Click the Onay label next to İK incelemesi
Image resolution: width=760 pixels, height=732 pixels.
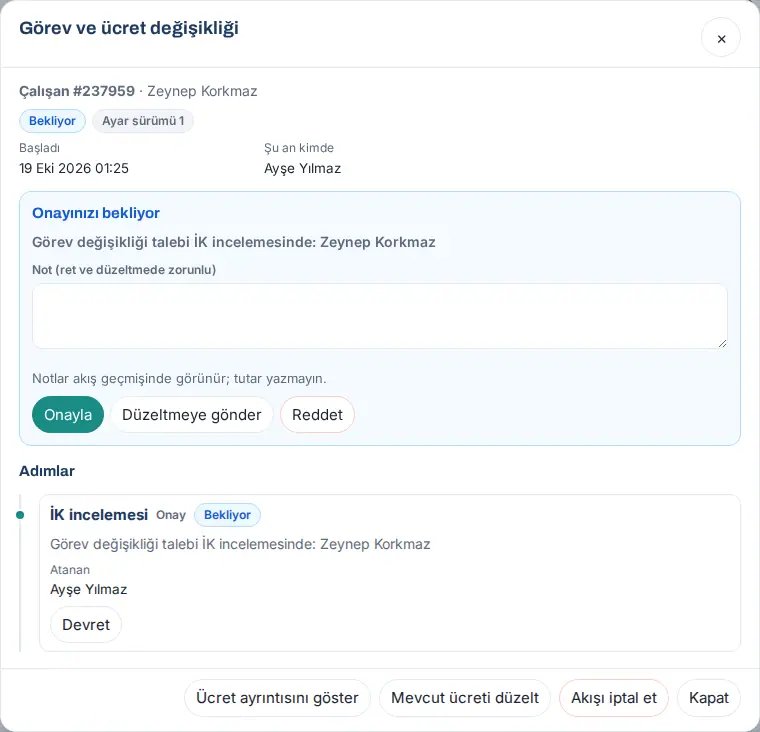point(171,515)
